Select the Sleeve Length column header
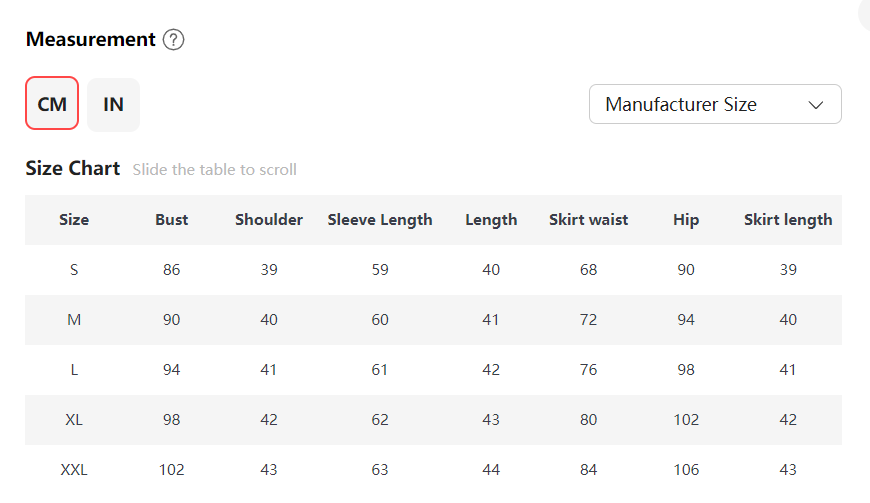Viewport: 870px width, 503px height. click(x=380, y=220)
